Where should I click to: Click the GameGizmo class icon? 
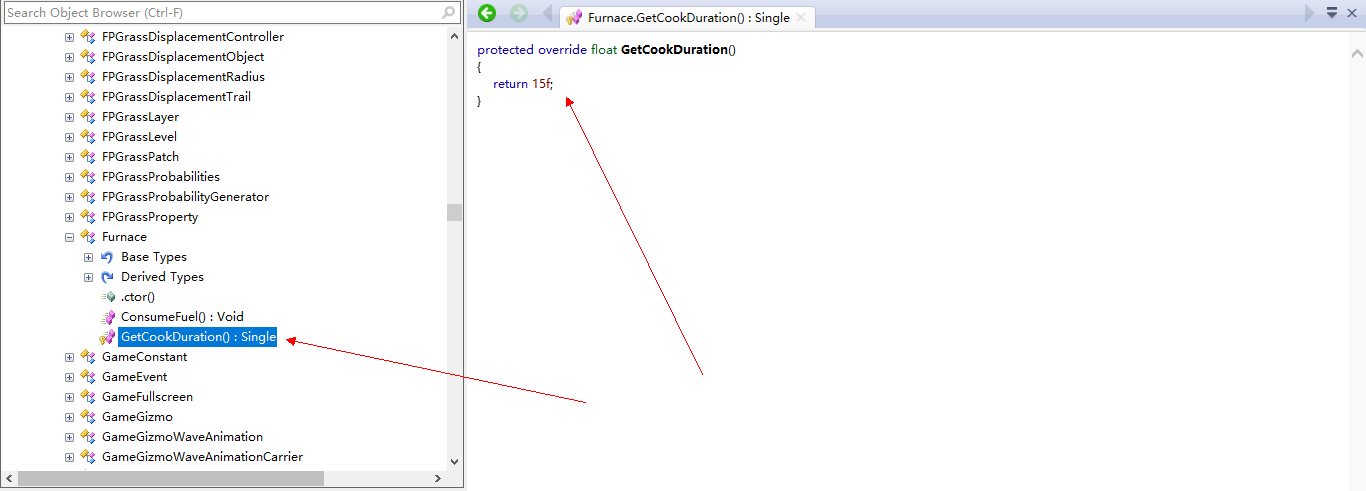coord(88,417)
